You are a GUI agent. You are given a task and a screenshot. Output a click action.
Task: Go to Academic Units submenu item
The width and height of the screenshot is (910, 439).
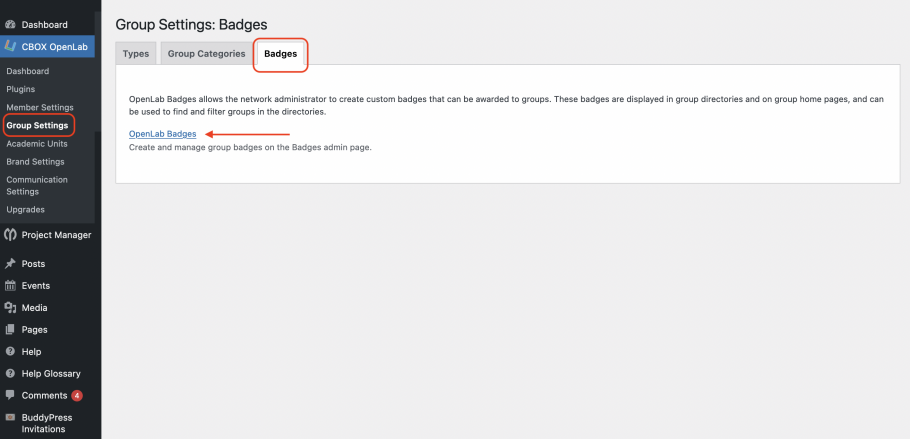37,143
